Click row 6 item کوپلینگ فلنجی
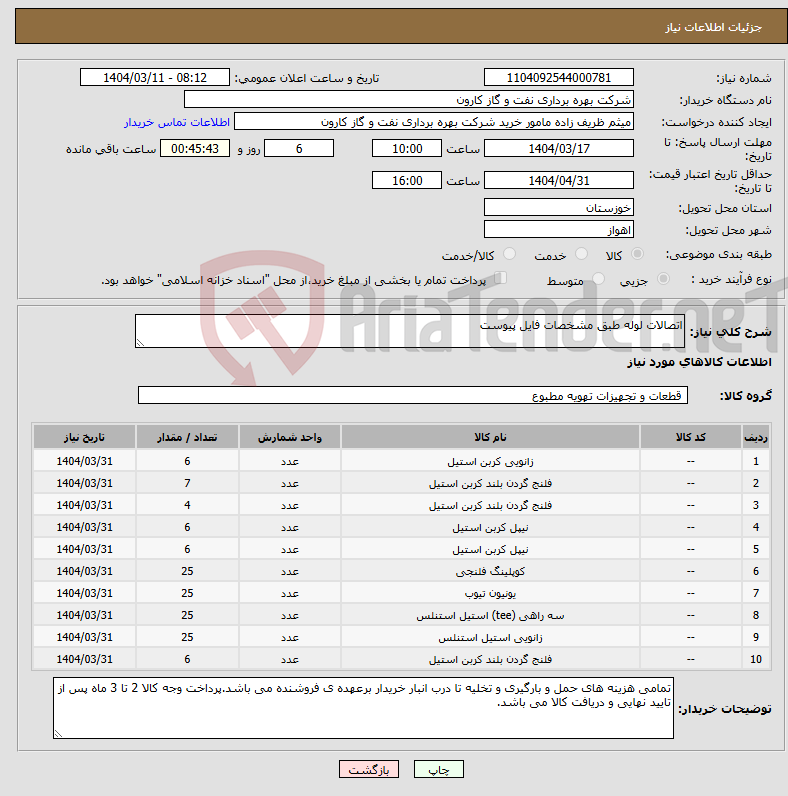The width and height of the screenshot is (788, 796). point(490,571)
